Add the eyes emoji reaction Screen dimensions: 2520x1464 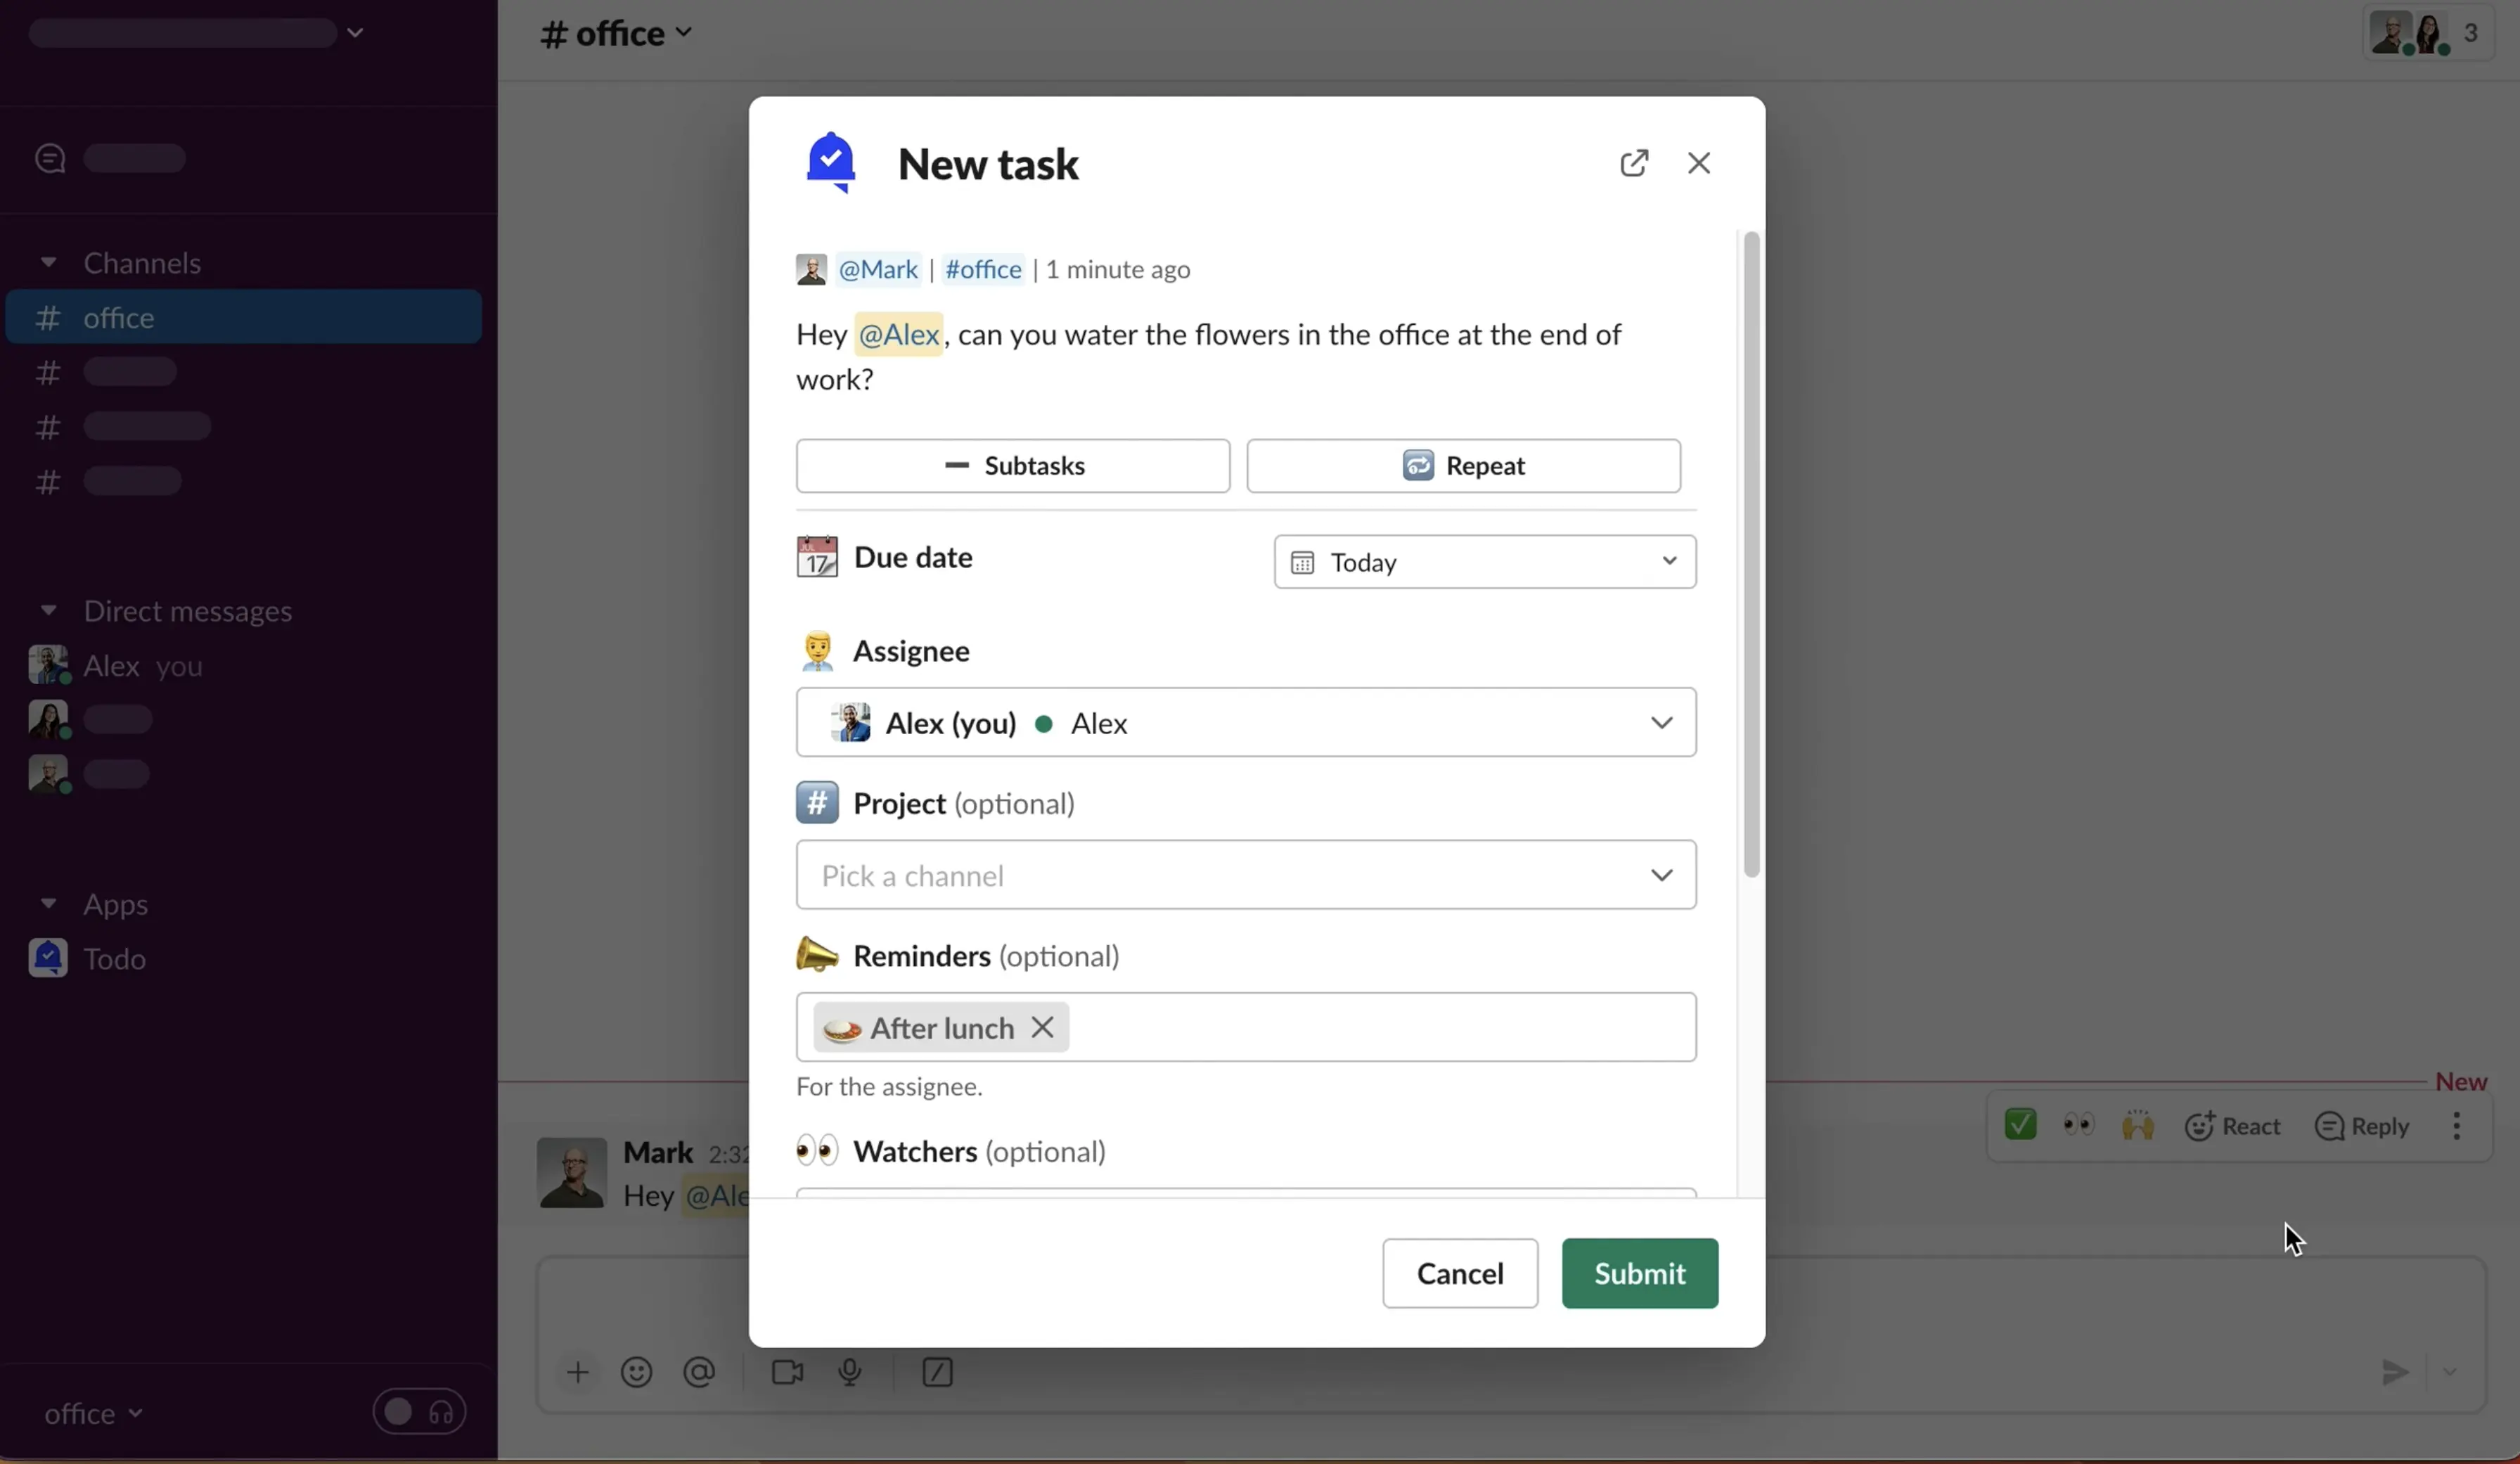(x=2078, y=1125)
